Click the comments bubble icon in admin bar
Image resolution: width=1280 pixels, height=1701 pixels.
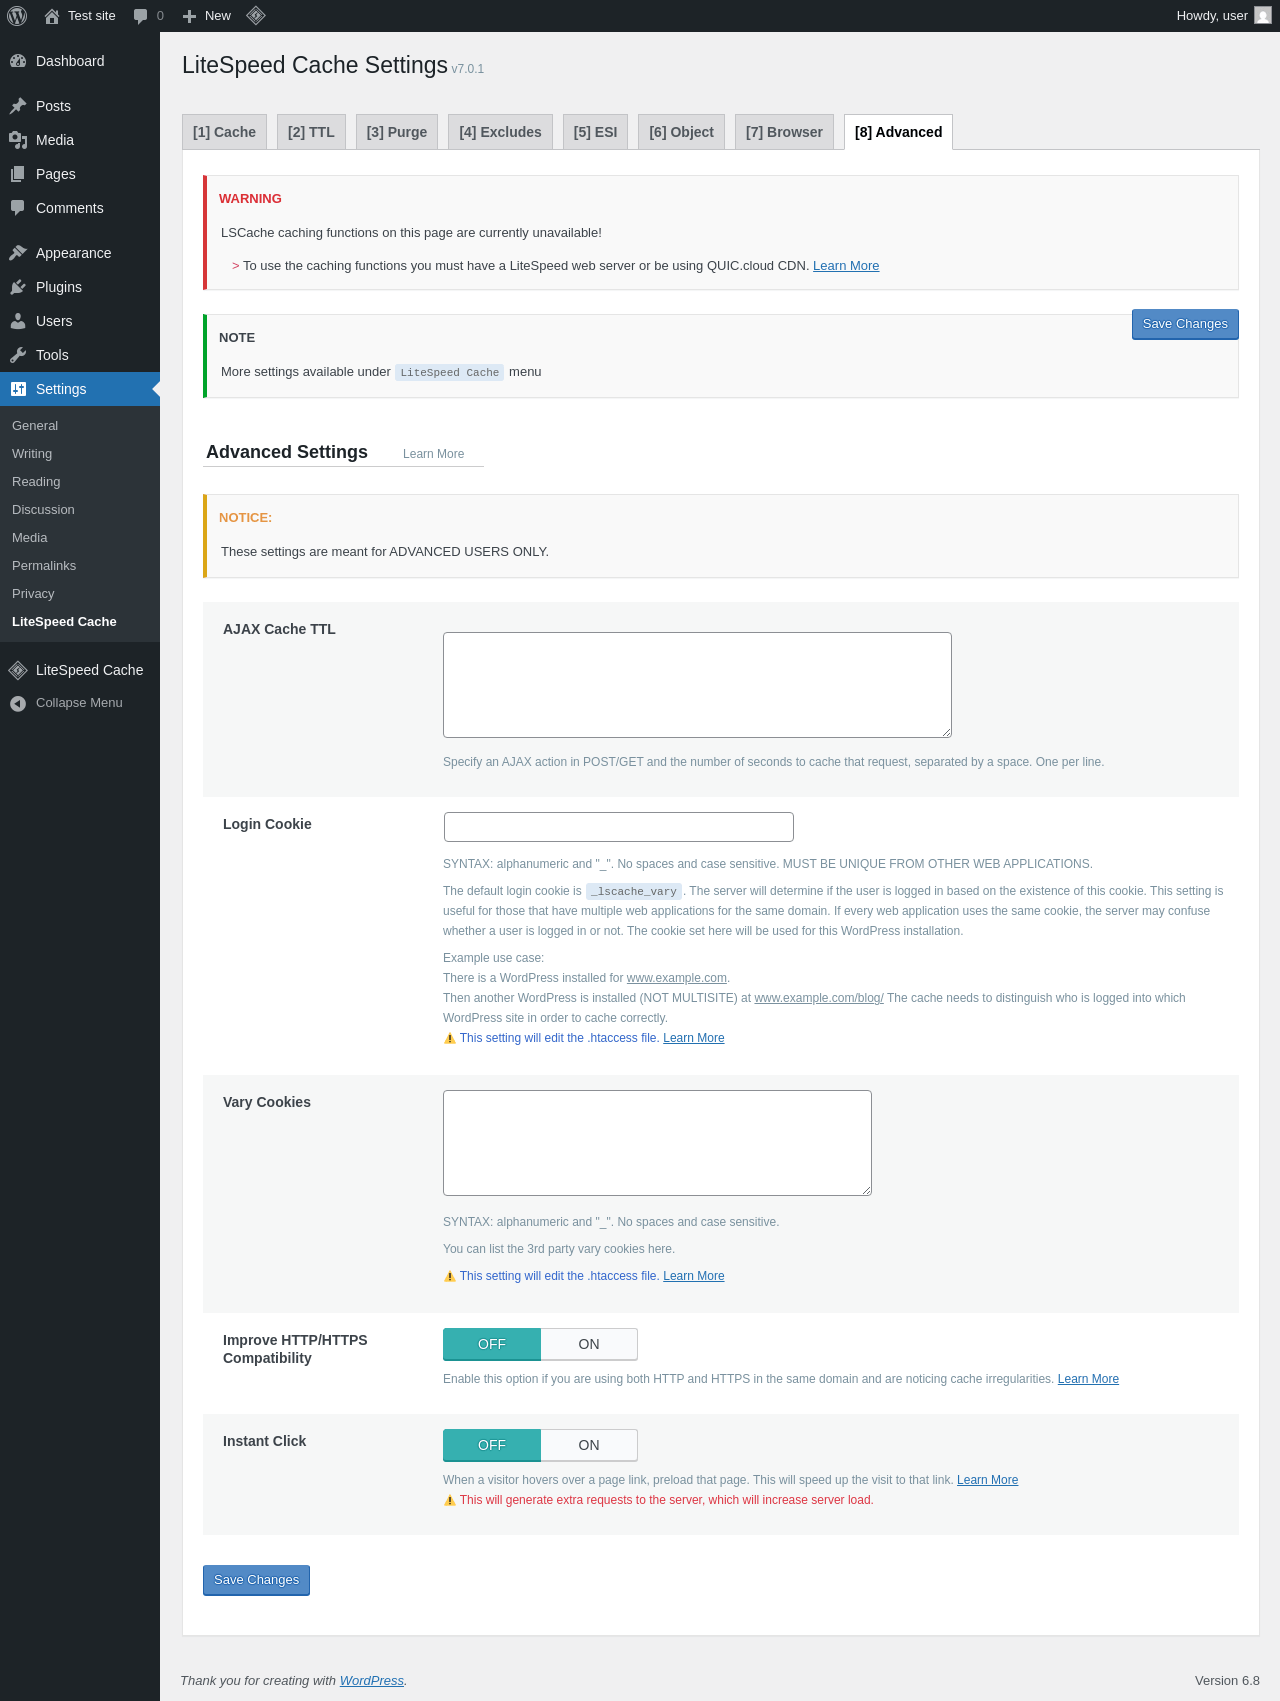(x=141, y=16)
